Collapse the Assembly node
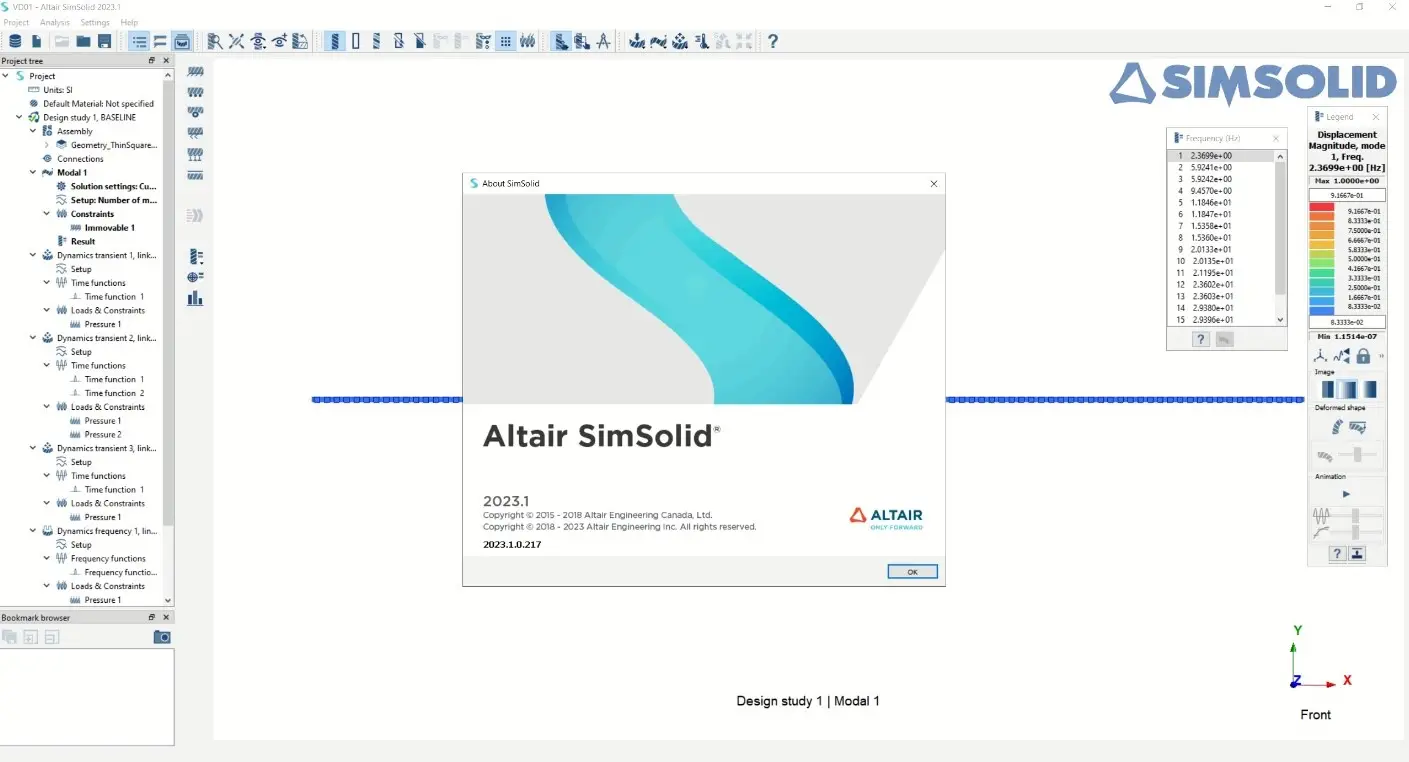This screenshot has height=762, width=1409. pos(33,131)
